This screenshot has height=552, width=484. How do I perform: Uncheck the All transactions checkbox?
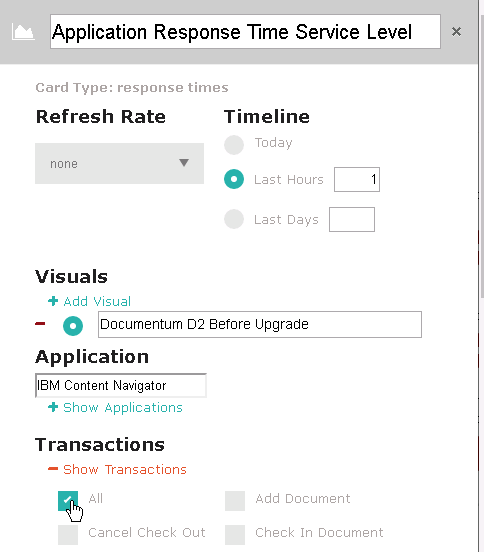(68, 501)
